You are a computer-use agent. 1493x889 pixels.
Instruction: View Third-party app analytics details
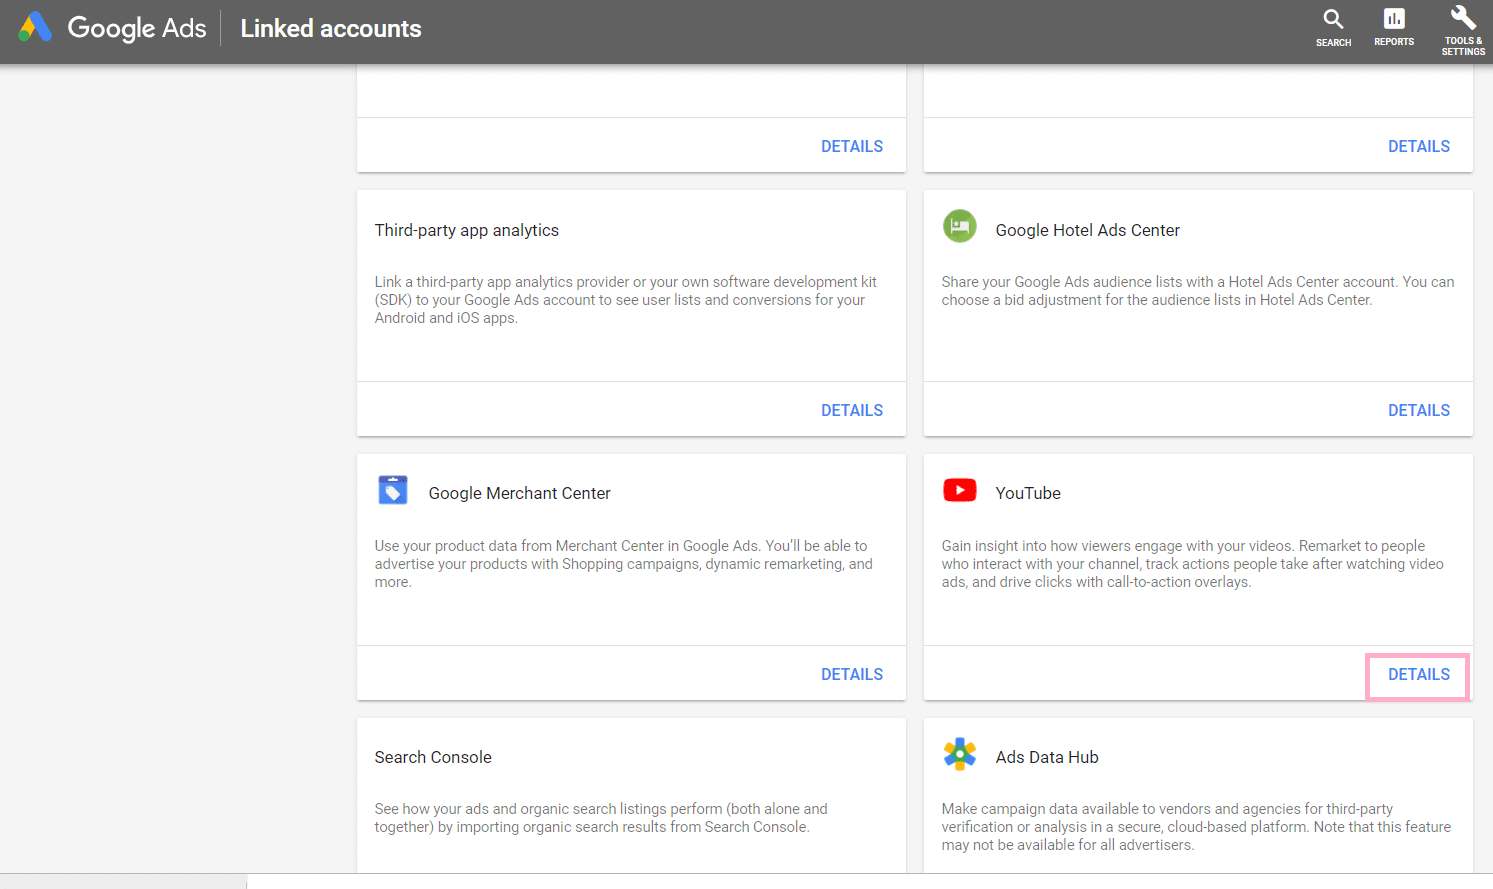tap(851, 410)
